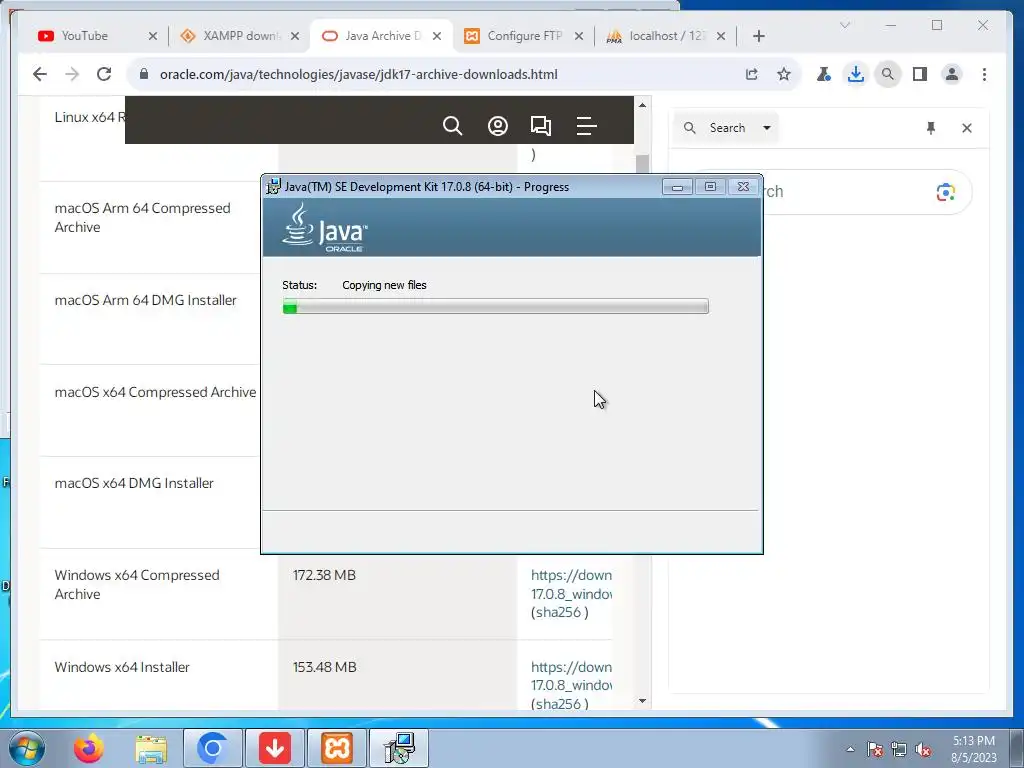This screenshot has width=1024, height=768.
Task: Minimize the Java installer dialog
Action: point(677,187)
